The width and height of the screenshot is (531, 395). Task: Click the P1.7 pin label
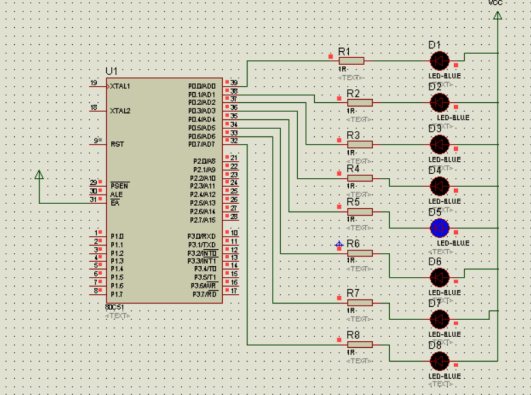click(x=117, y=294)
